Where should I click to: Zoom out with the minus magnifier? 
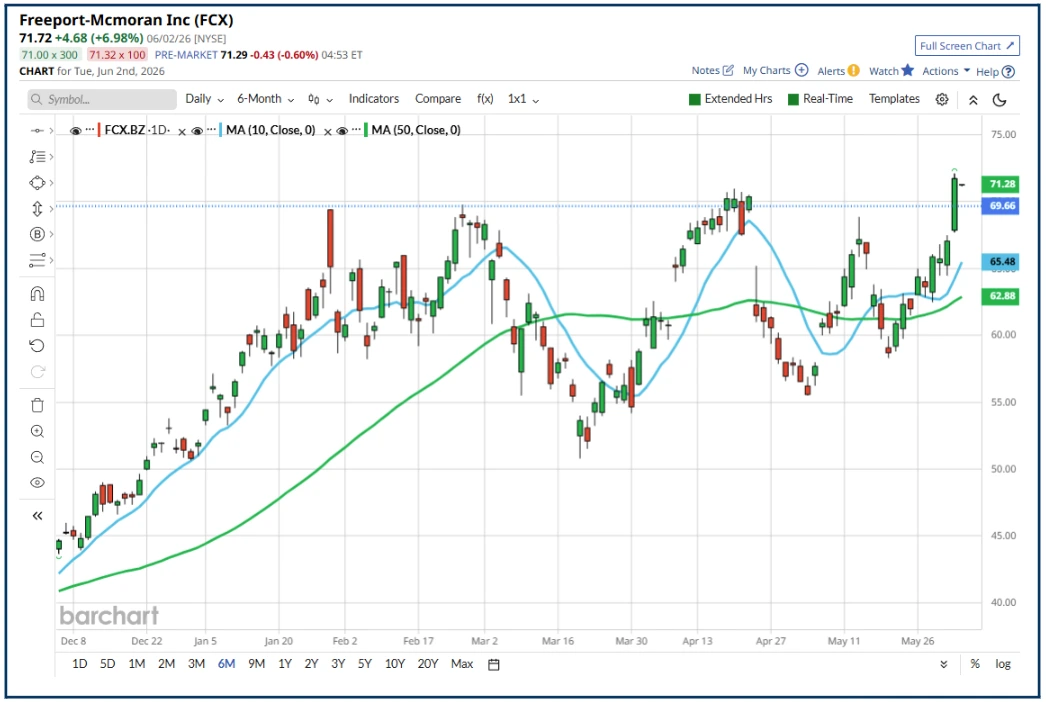pyautogui.click(x=37, y=457)
